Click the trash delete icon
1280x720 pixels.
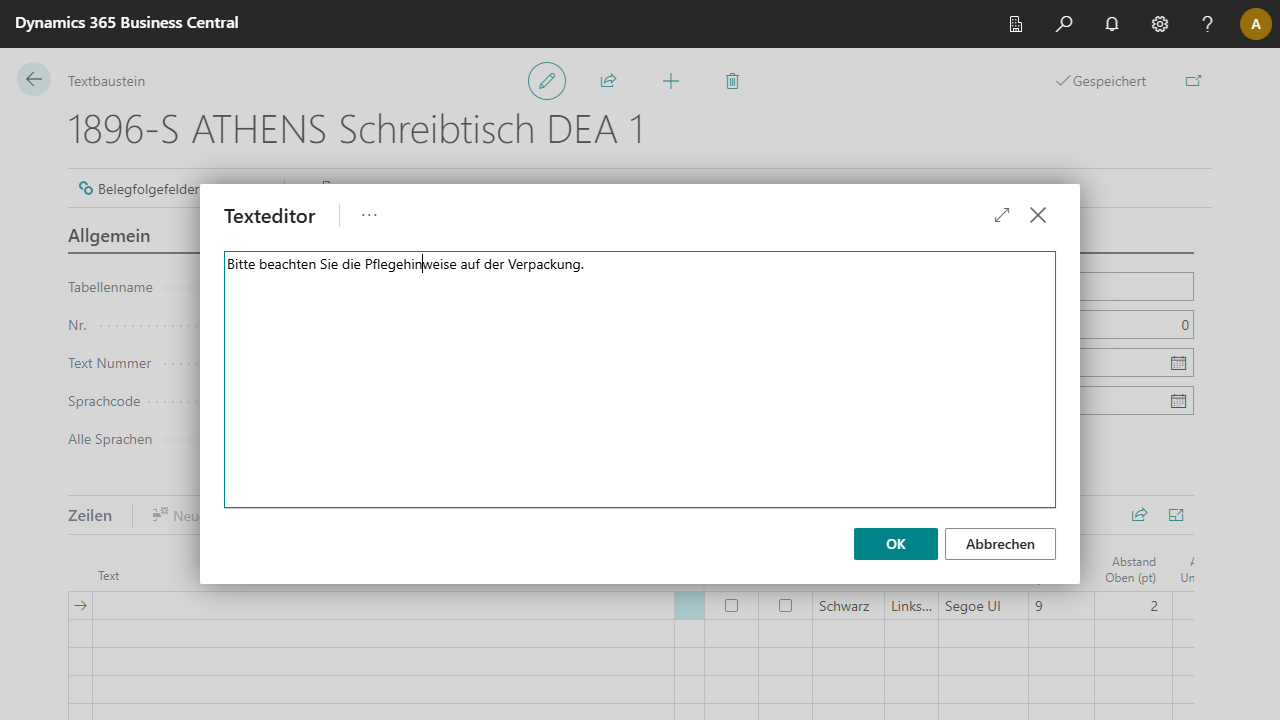pos(732,81)
